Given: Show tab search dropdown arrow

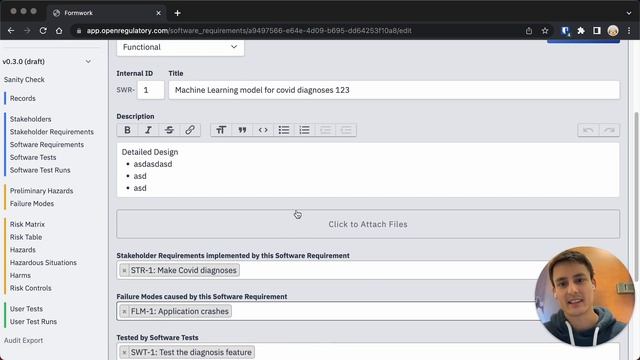Looking at the screenshot, I should (629, 13).
